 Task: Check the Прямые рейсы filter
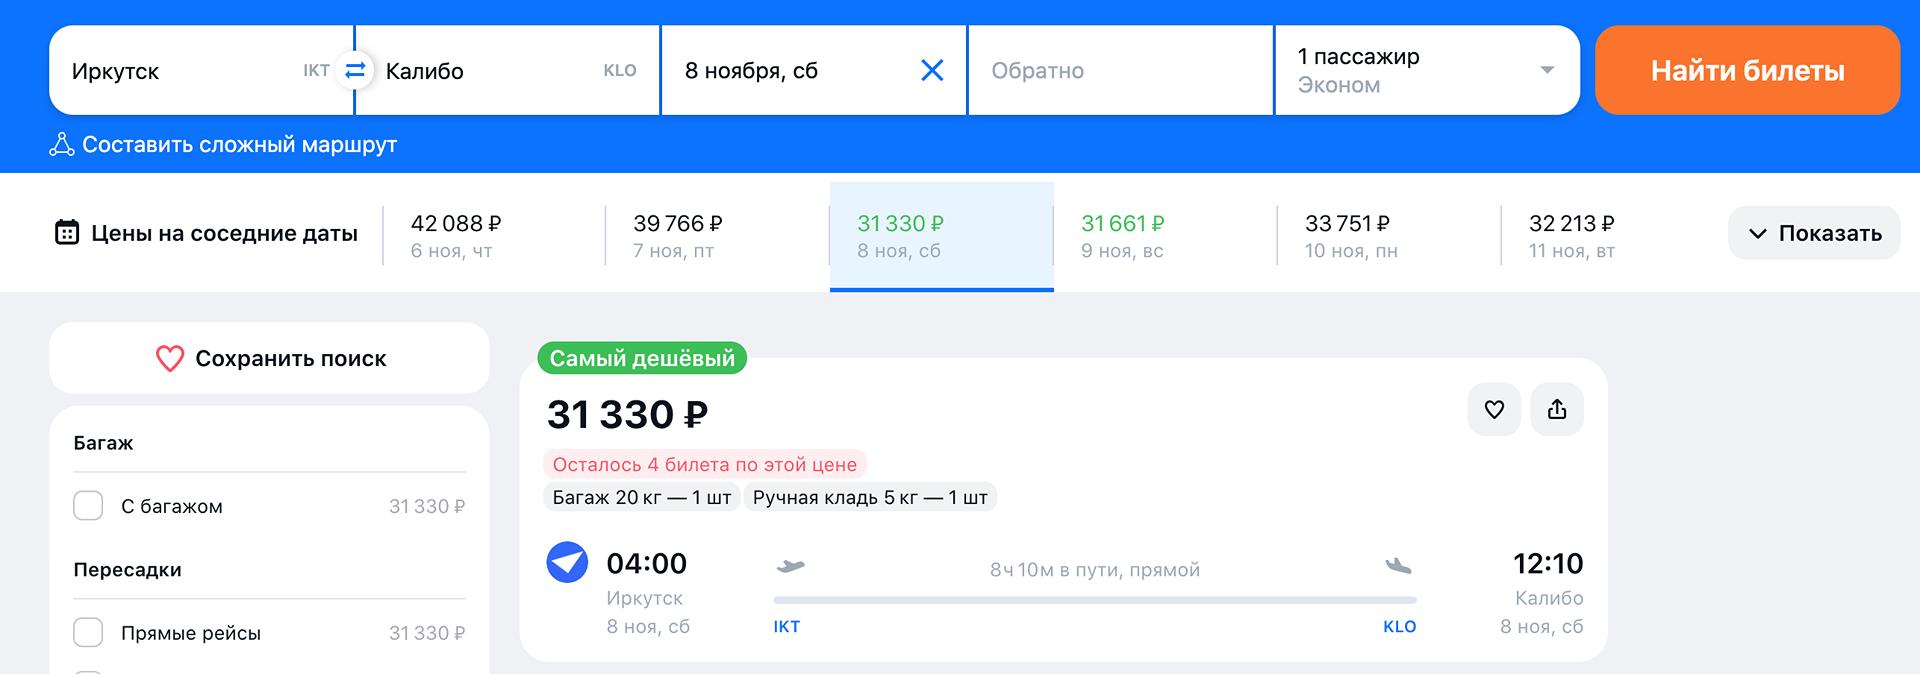[88, 633]
